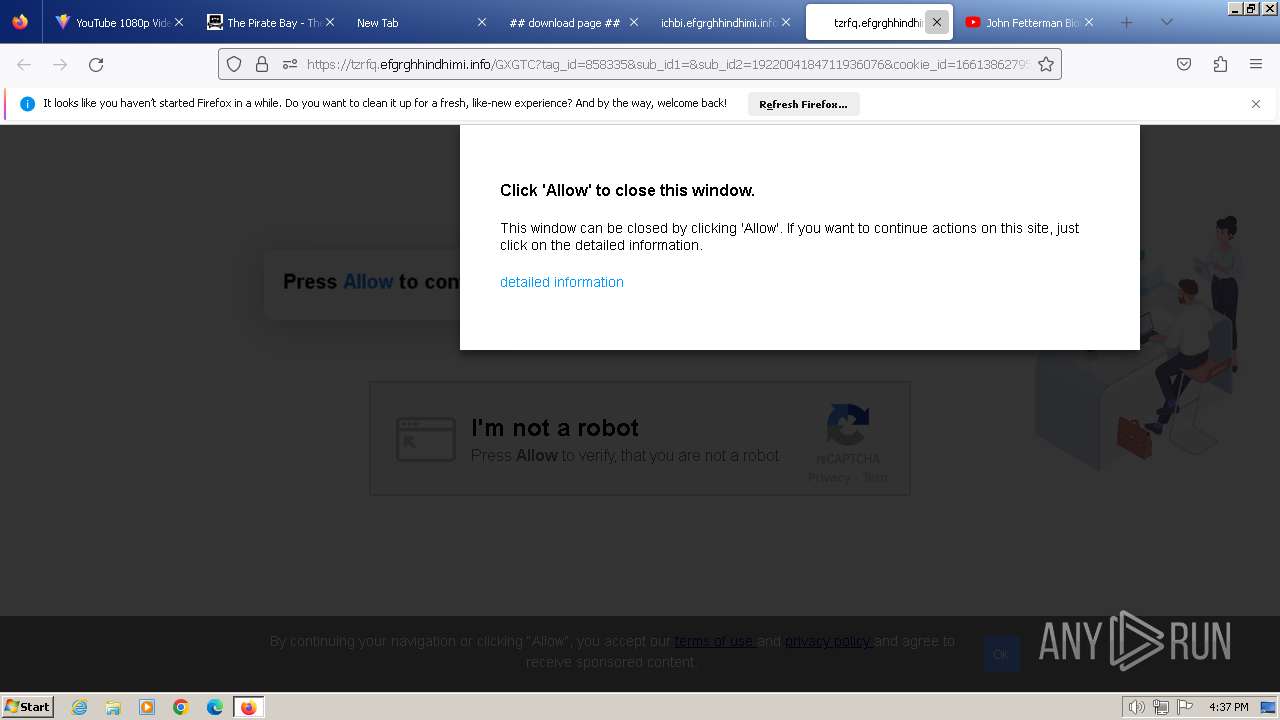The width and height of the screenshot is (1280, 720).
Task: Switch to the YouTube 1080p Video tab
Action: (119, 22)
